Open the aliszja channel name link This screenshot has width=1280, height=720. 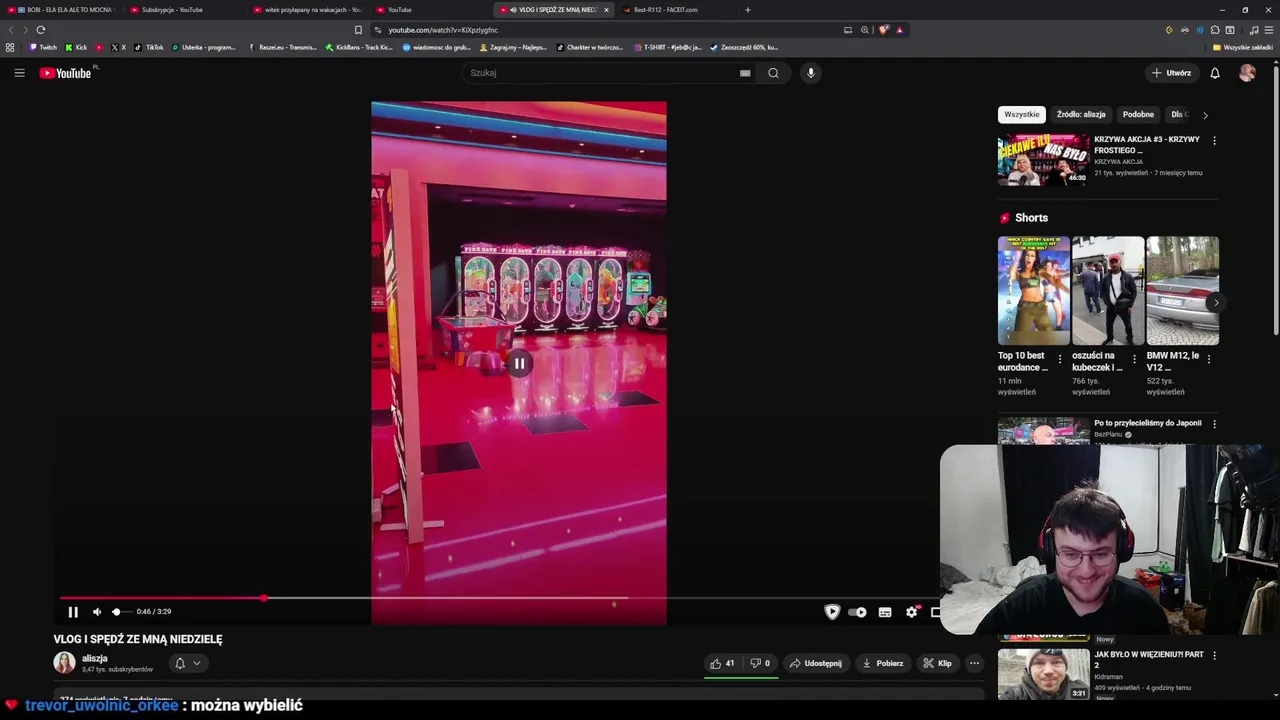click(x=95, y=658)
